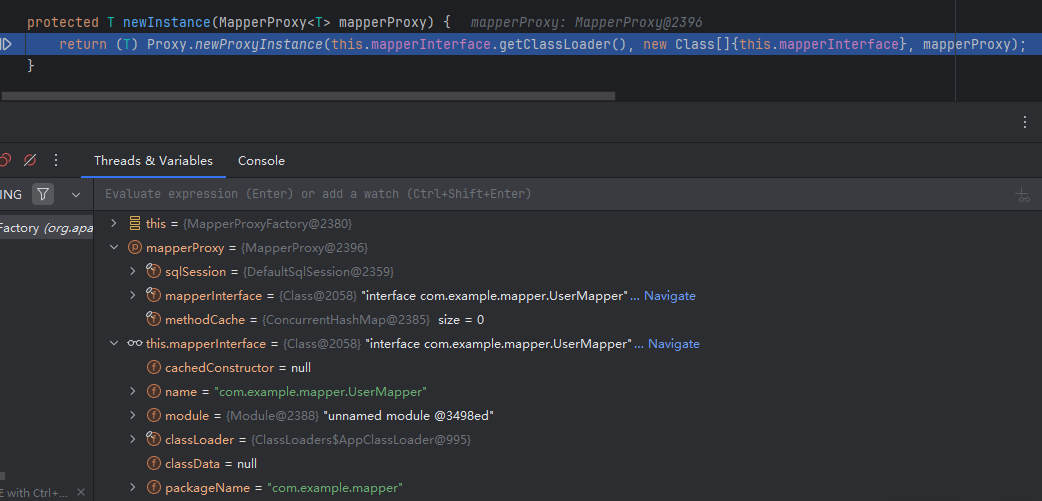Expand the sqlSession variable
The width and height of the screenshot is (1042, 501).
coord(133,271)
